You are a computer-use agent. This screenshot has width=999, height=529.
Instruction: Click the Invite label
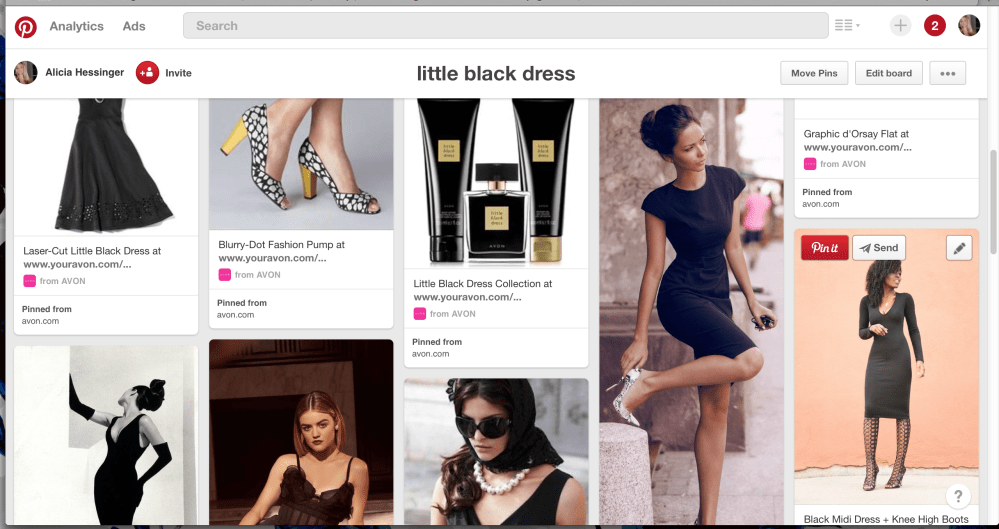[178, 73]
